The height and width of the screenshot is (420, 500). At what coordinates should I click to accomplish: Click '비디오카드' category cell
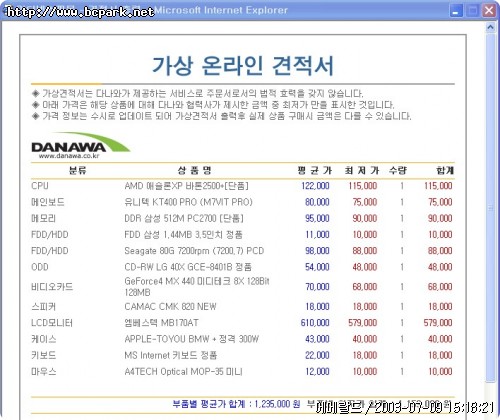click(x=52, y=287)
